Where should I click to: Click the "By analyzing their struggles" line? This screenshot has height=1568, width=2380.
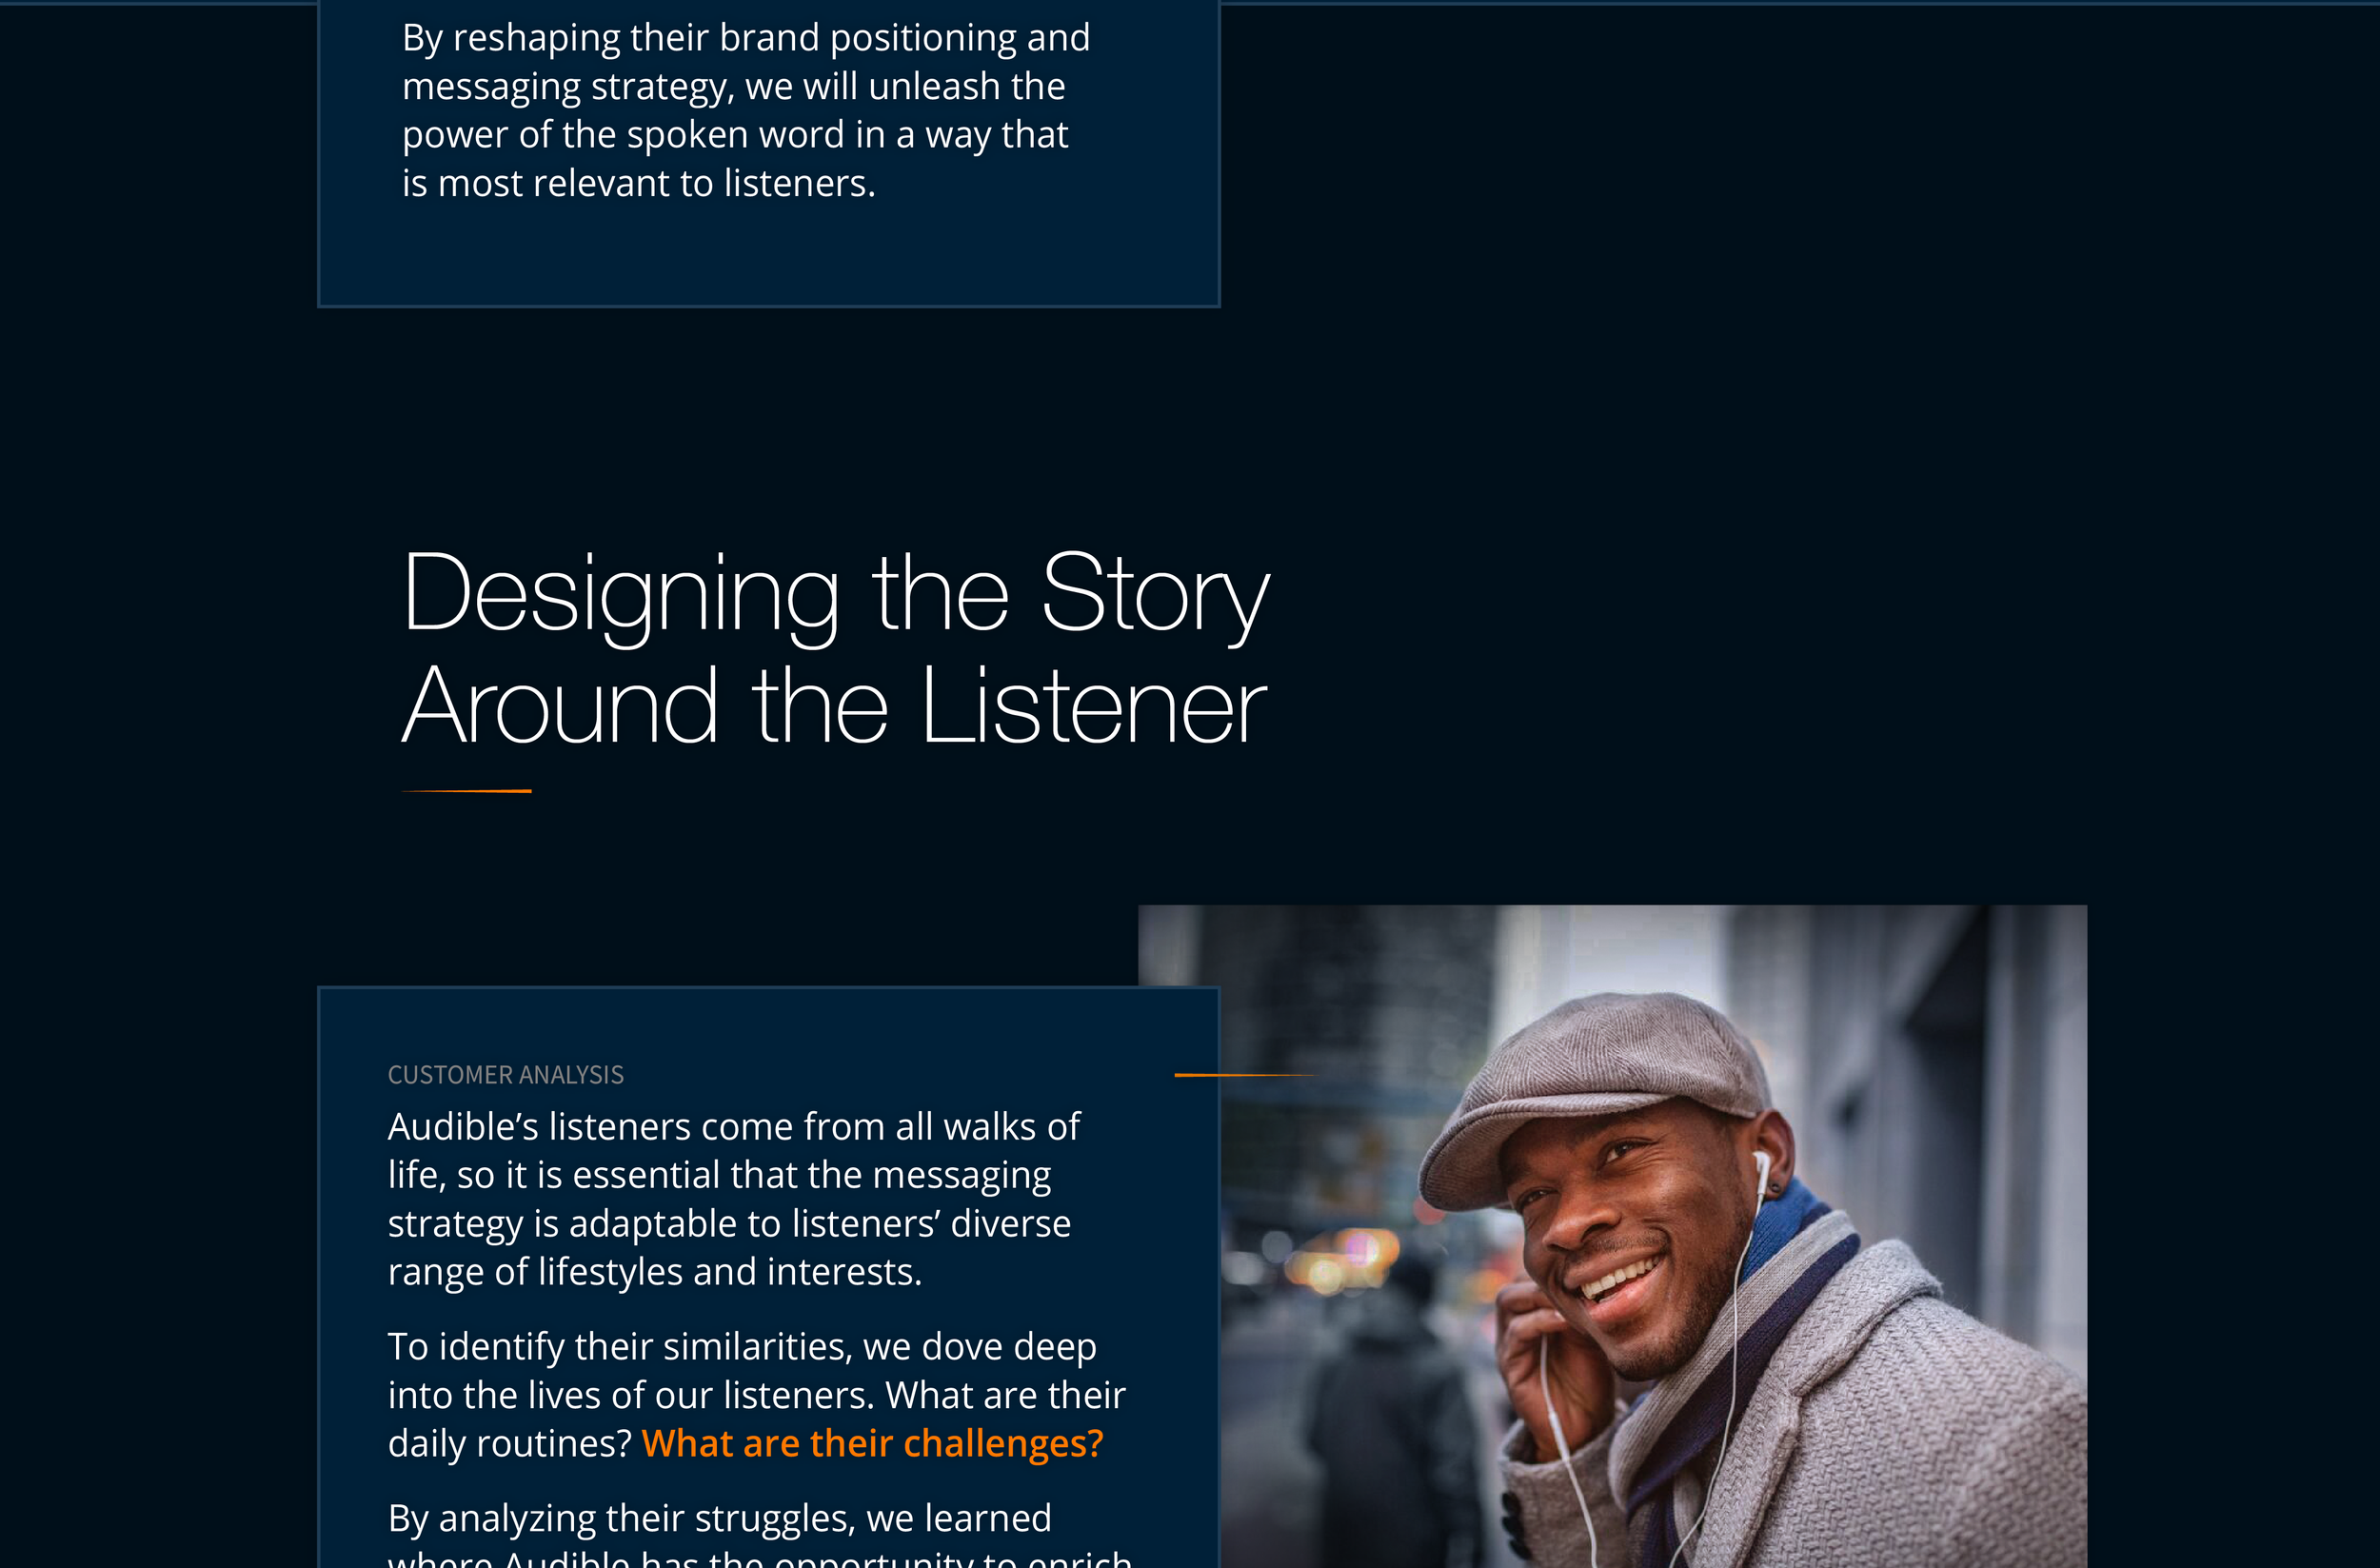[719, 1518]
